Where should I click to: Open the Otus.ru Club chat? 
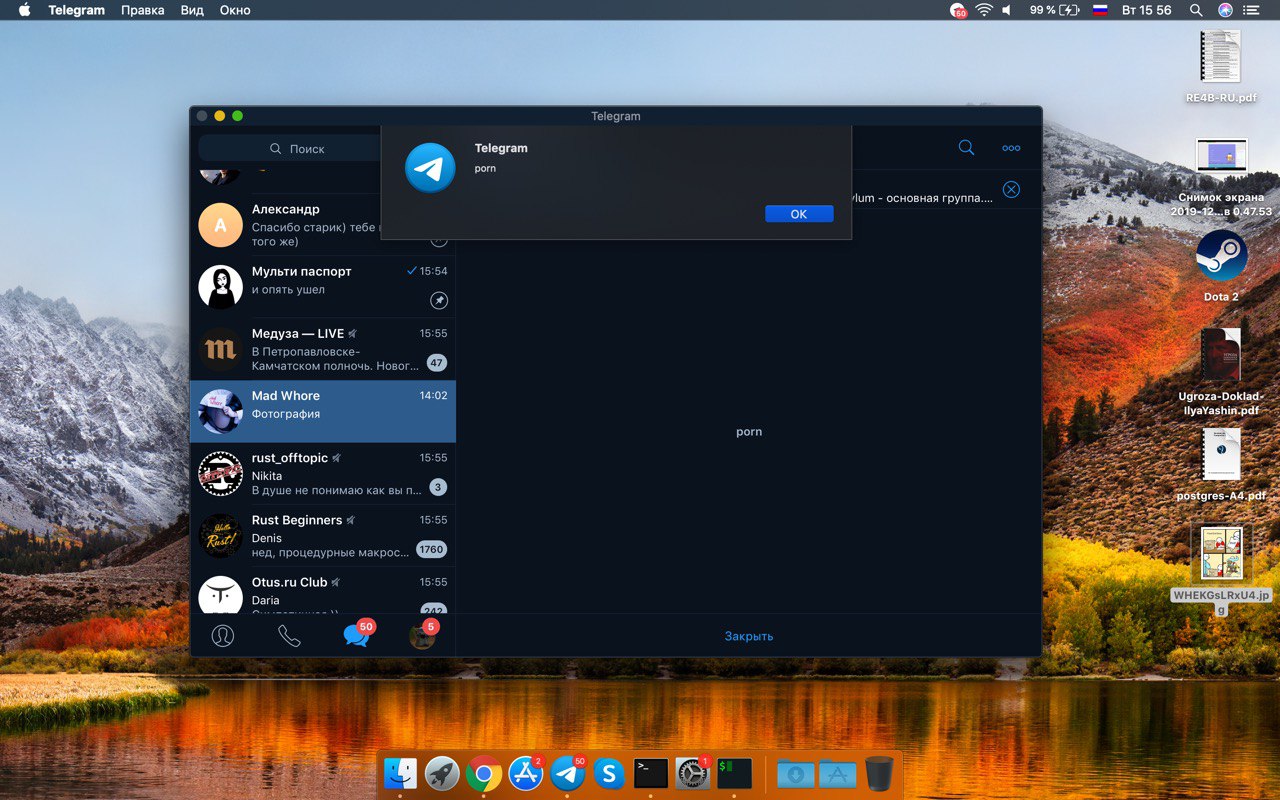coord(323,591)
